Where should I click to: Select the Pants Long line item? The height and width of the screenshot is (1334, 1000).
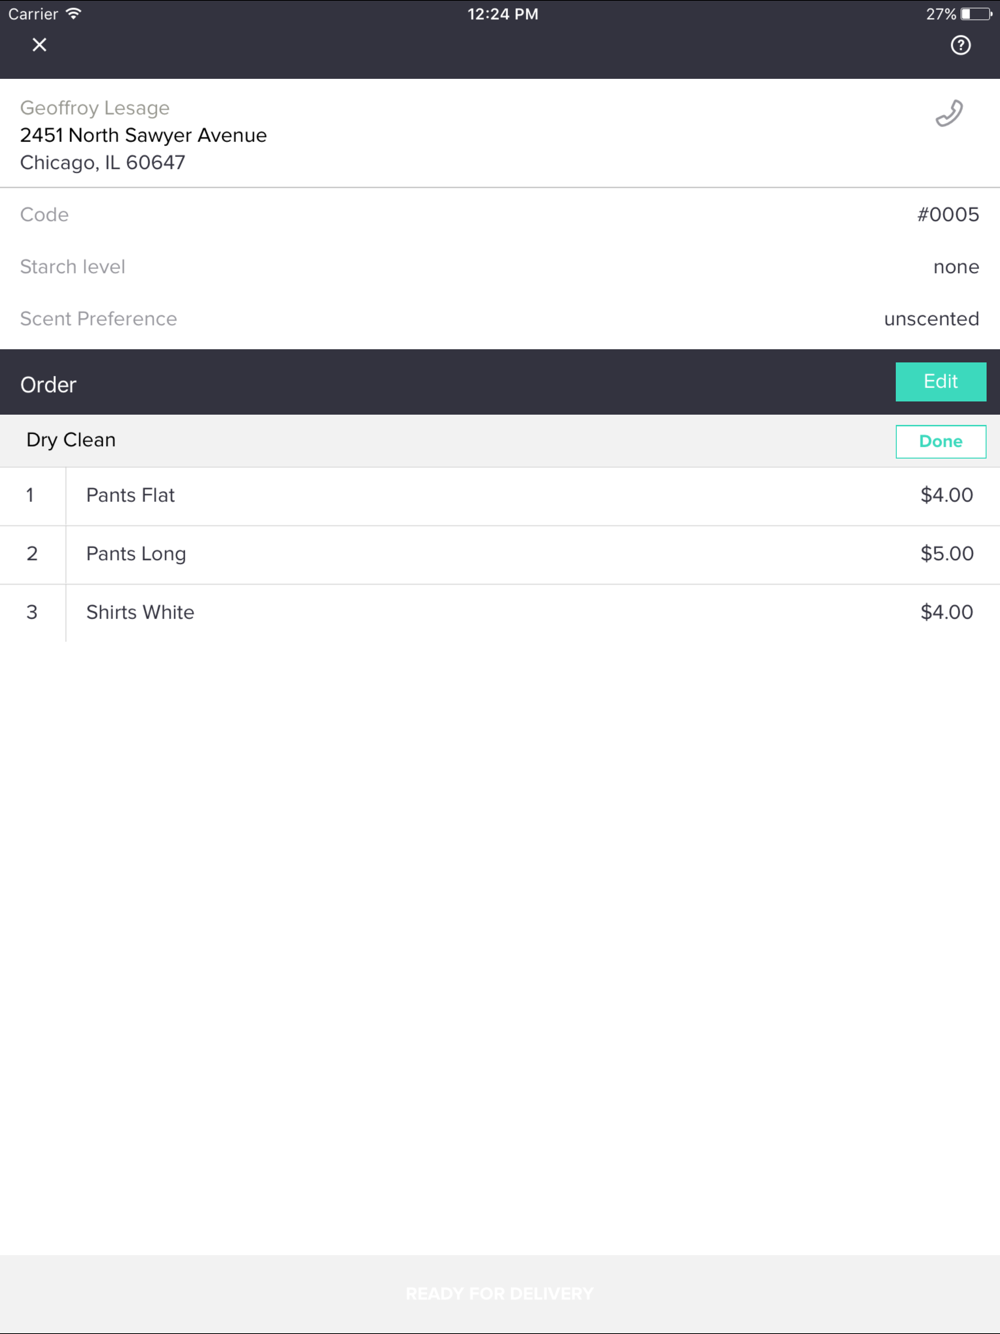coord(500,554)
